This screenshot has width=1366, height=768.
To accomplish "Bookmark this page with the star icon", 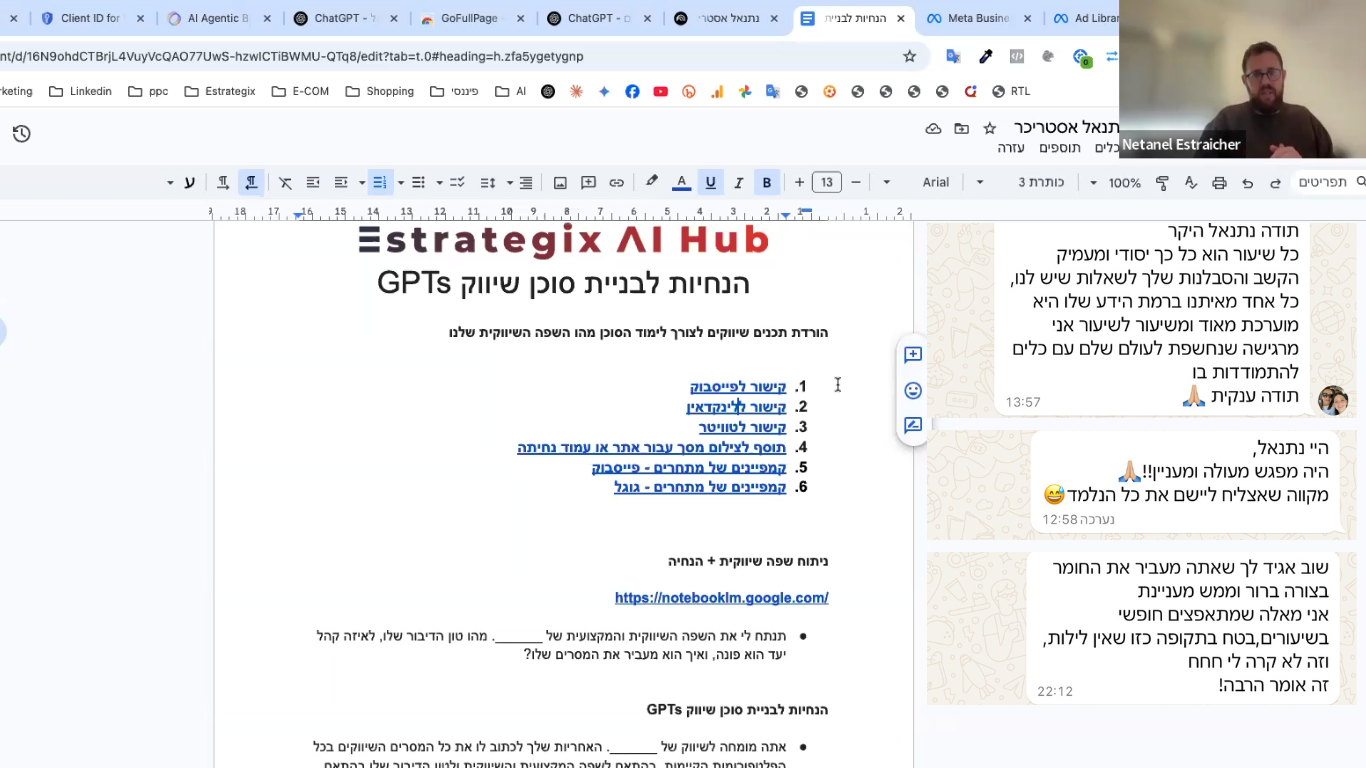I will 910,56.
